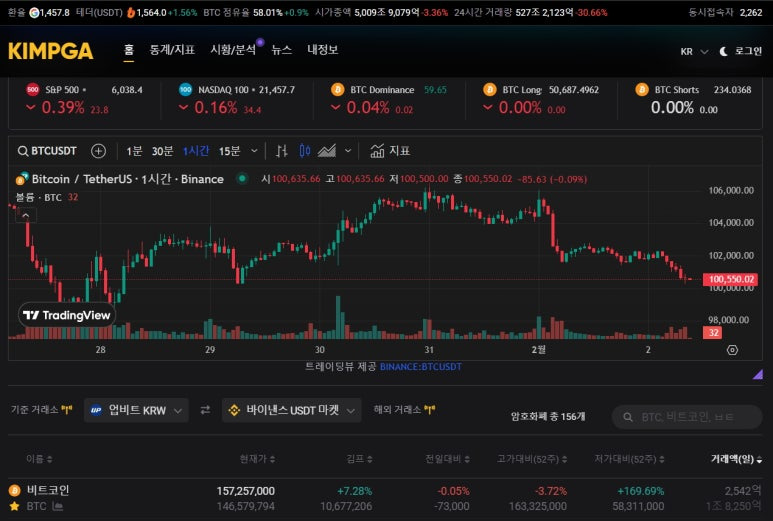Click the 해외 거래소 filter icon
Image resolution: width=773 pixels, height=521 pixels.
coord(430,410)
